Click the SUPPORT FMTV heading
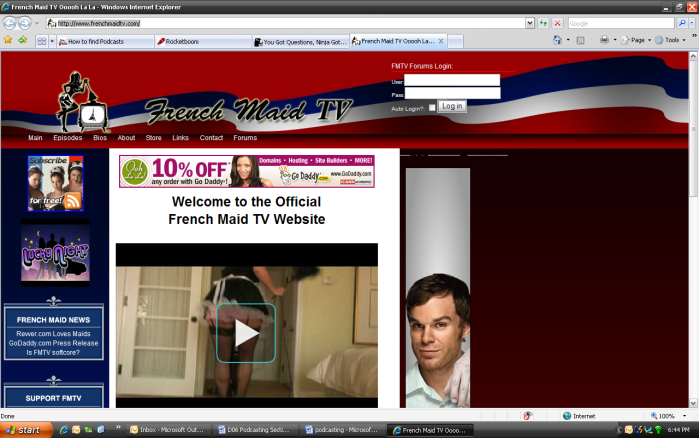Screen dimensions: 699x438 (53, 398)
